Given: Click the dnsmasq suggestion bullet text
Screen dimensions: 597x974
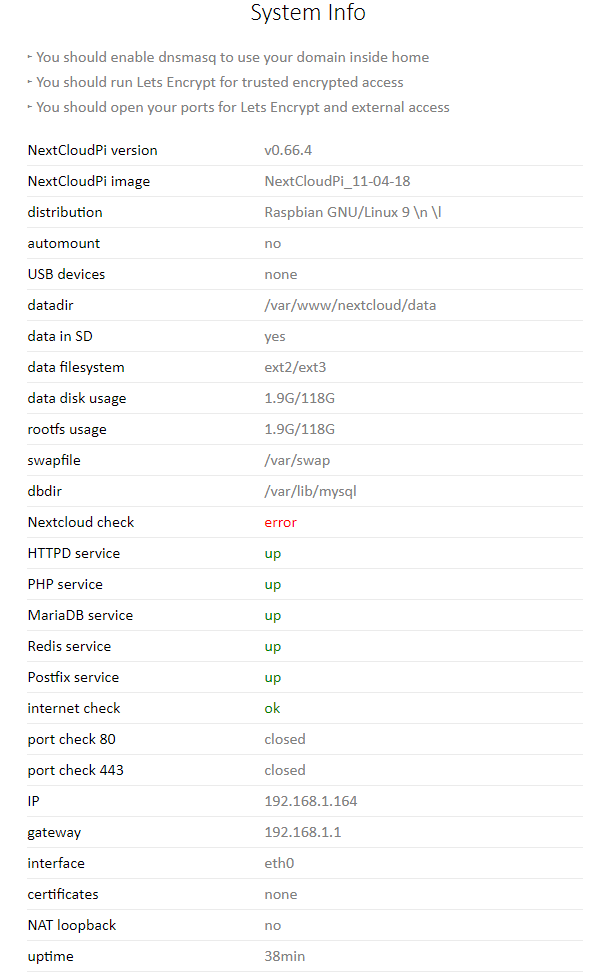Looking at the screenshot, I should click(232, 57).
